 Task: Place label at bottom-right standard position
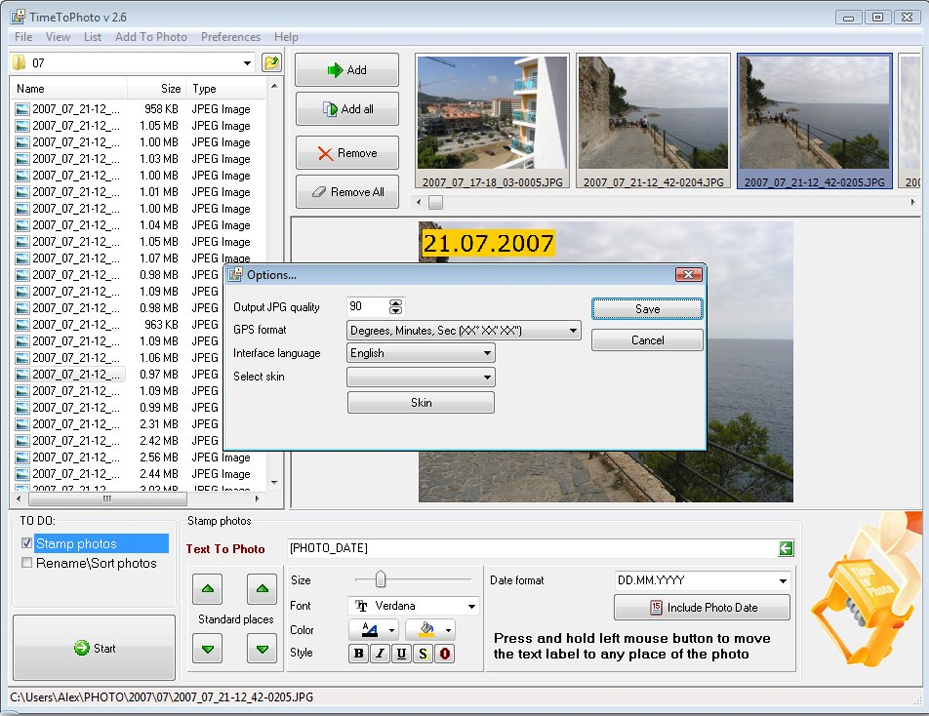[x=262, y=649]
